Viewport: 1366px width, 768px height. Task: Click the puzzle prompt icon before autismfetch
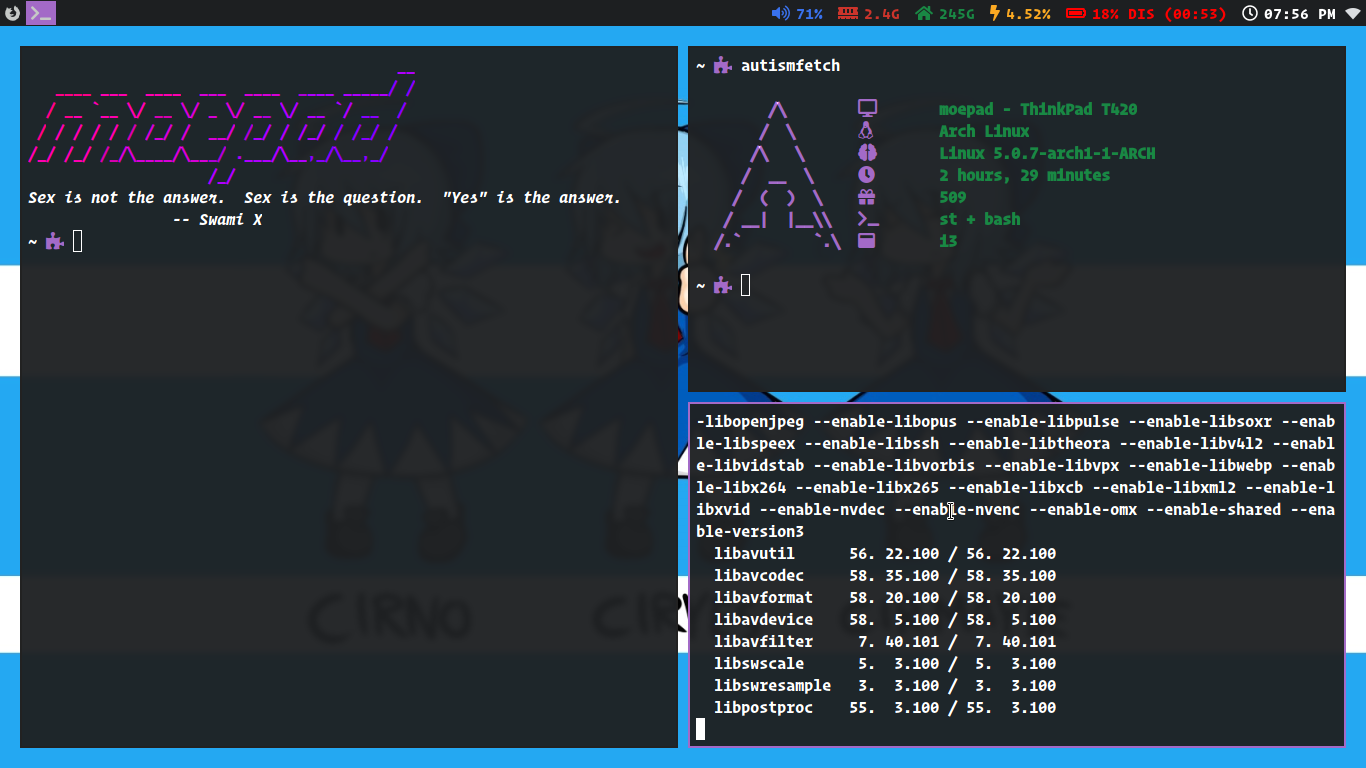click(722, 66)
